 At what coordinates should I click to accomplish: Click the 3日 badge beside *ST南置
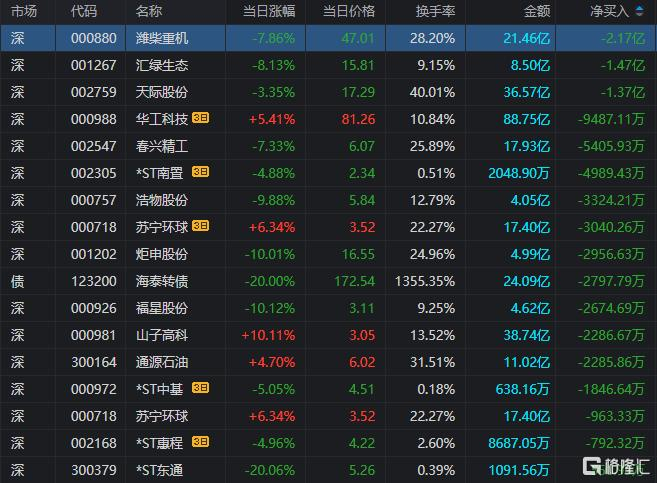201,173
